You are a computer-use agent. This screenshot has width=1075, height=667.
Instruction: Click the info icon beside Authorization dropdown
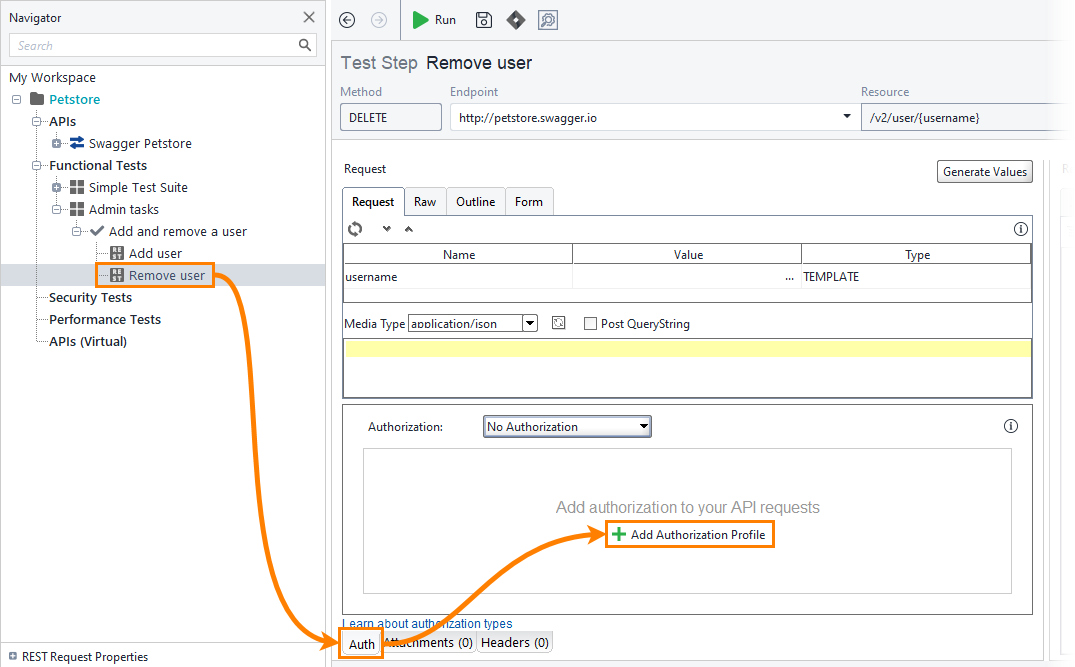1010,426
